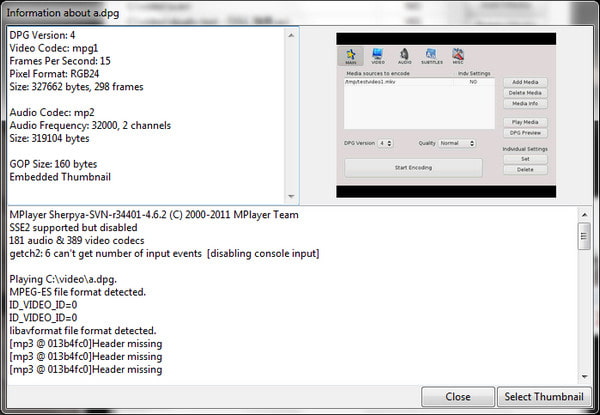
Task: Click the MPlayer Sherpya-SVN version line
Action: (154, 215)
